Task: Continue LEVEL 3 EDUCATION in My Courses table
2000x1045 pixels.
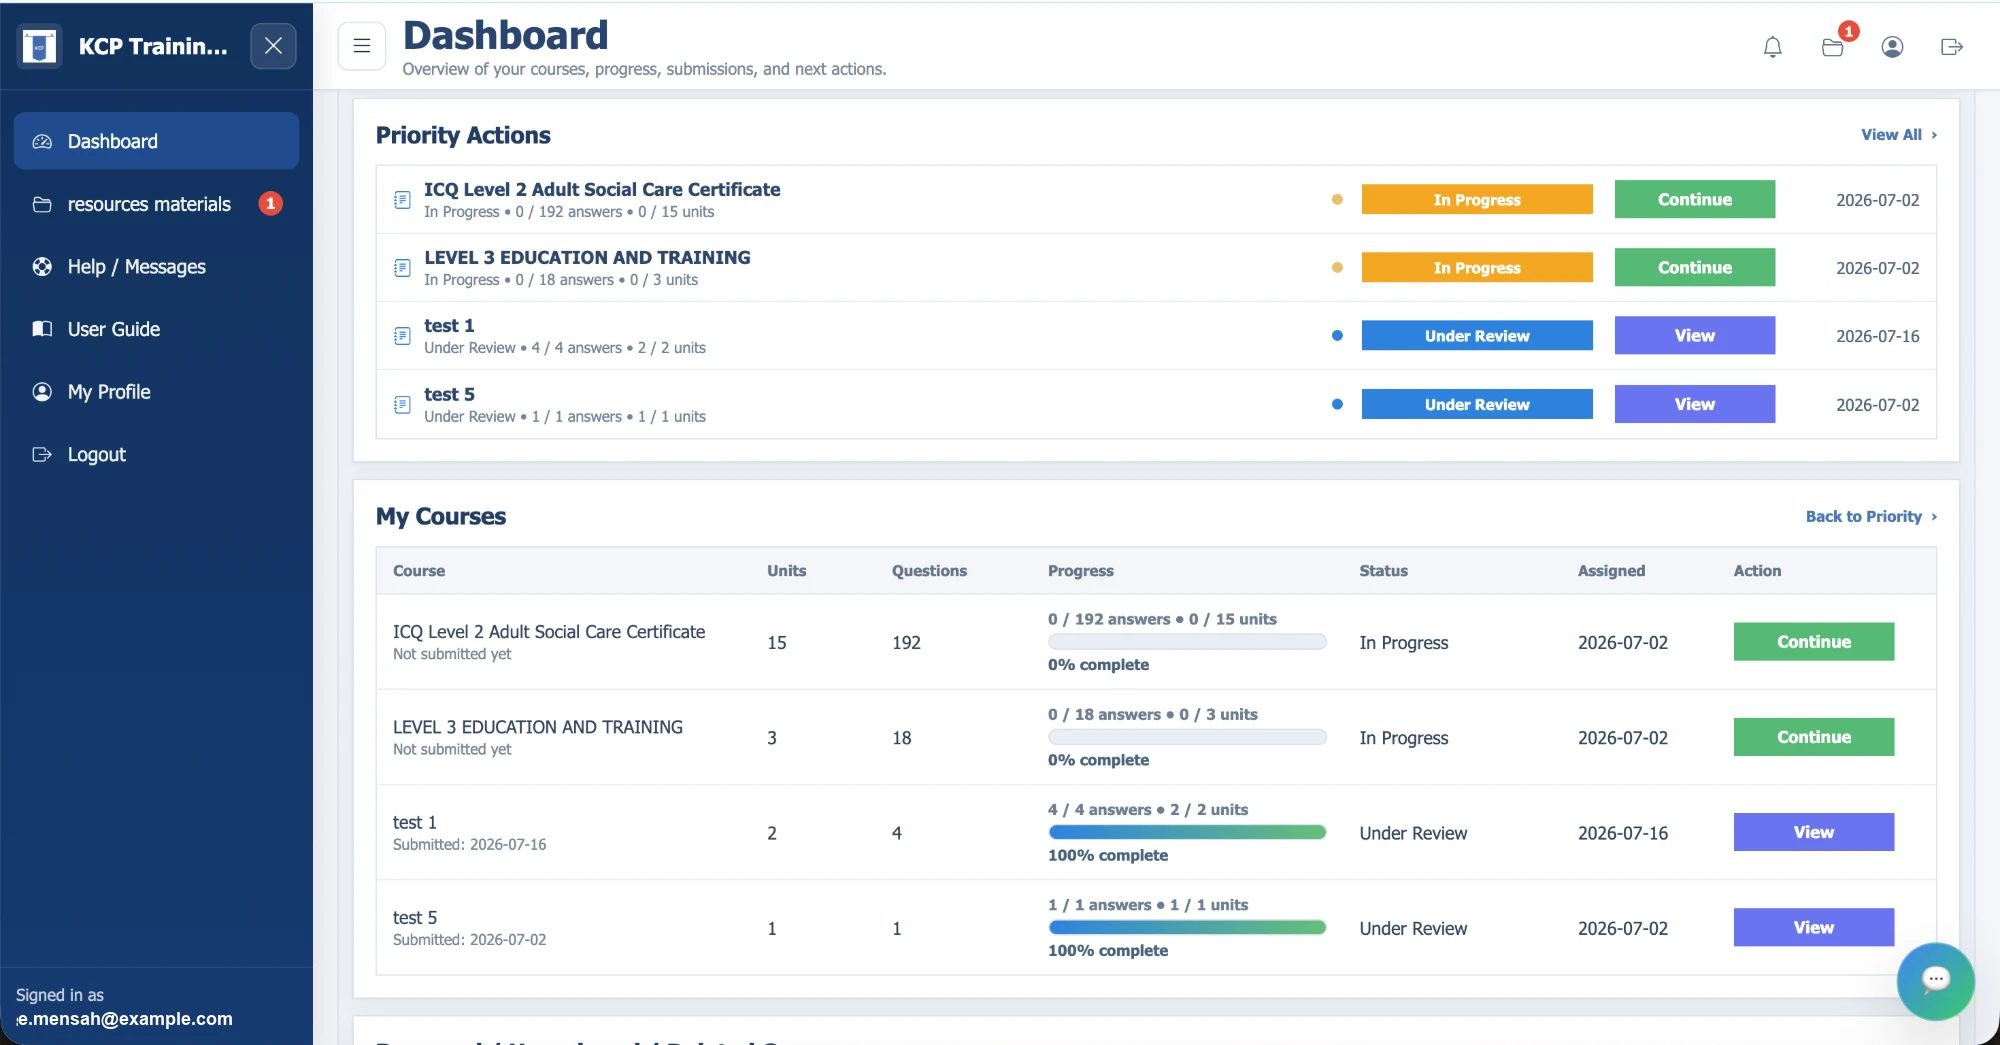Action: pyautogui.click(x=1814, y=737)
